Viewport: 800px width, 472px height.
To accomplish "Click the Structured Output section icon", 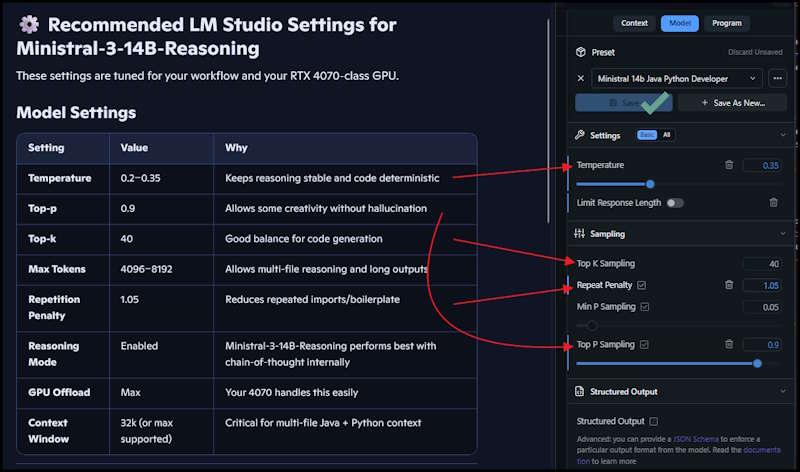I will click(x=580, y=391).
